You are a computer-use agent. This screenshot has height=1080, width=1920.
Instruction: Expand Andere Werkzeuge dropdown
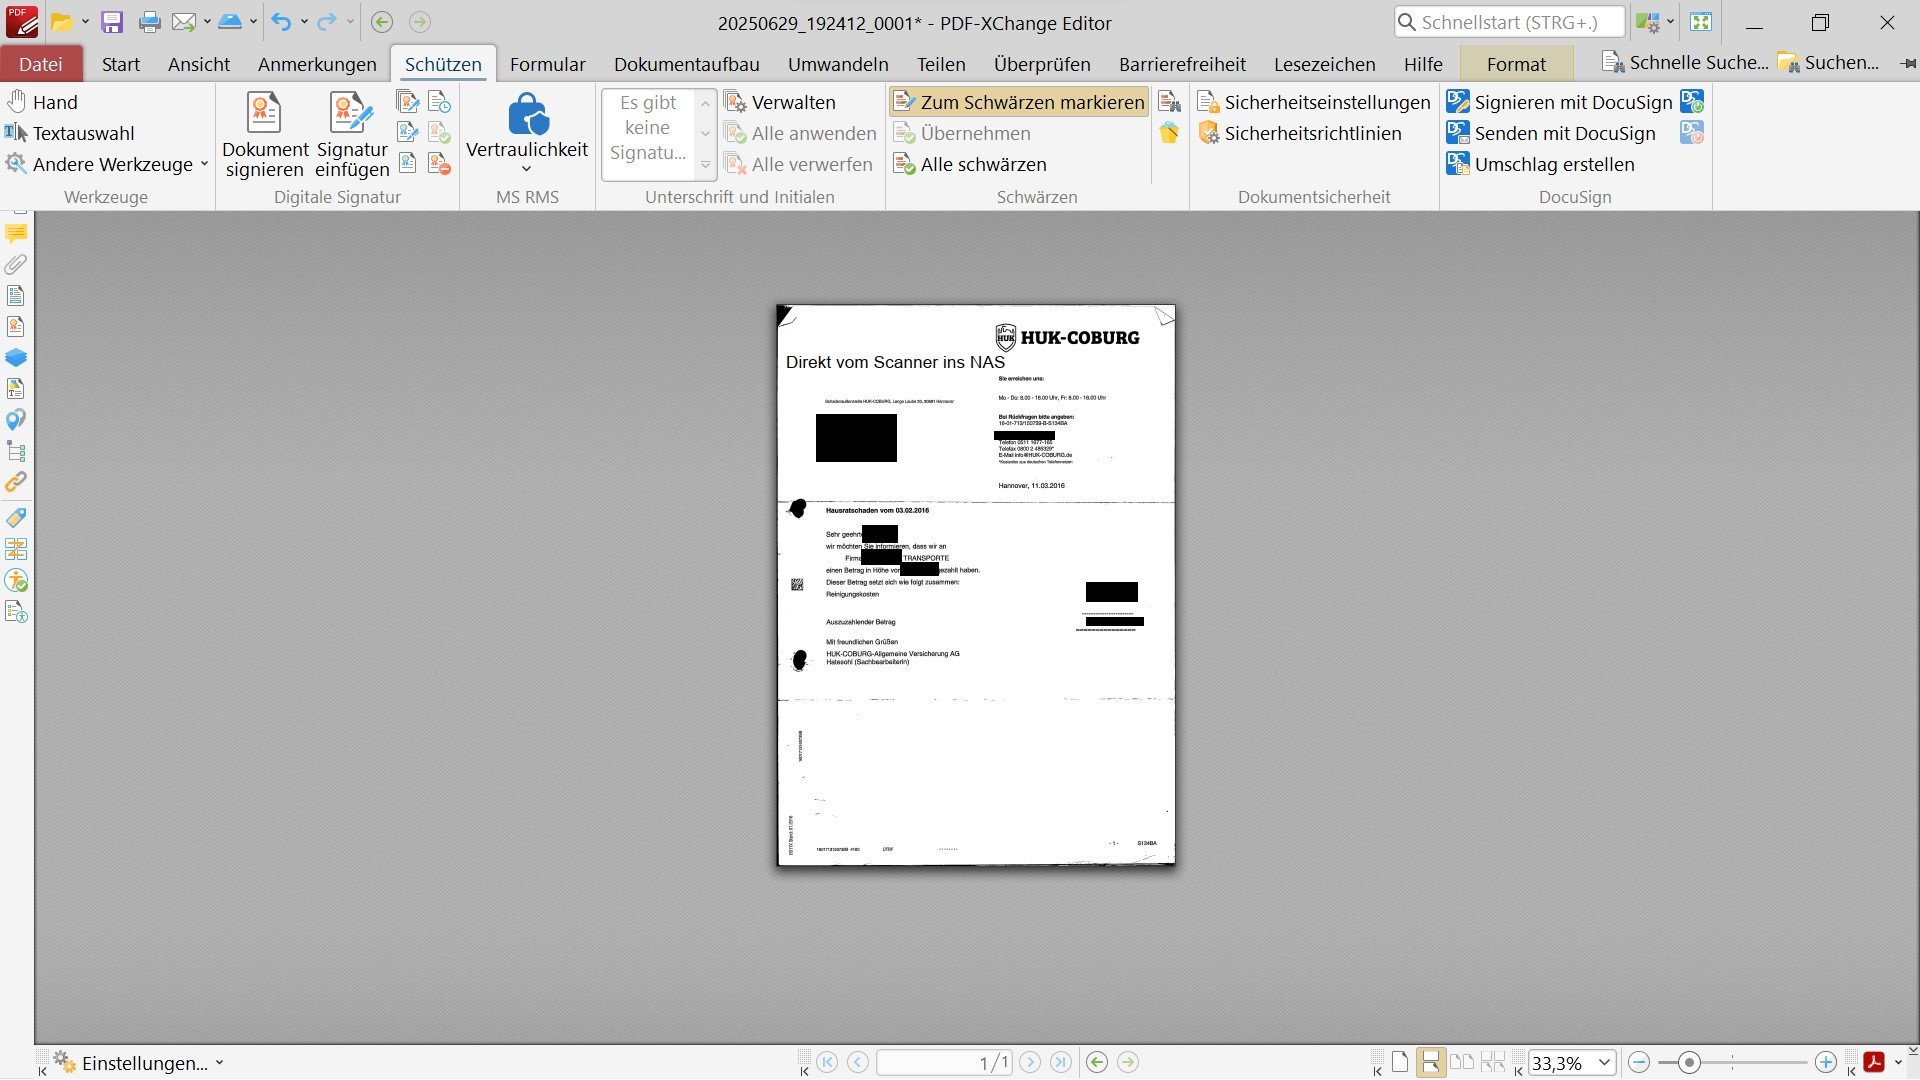click(x=204, y=164)
